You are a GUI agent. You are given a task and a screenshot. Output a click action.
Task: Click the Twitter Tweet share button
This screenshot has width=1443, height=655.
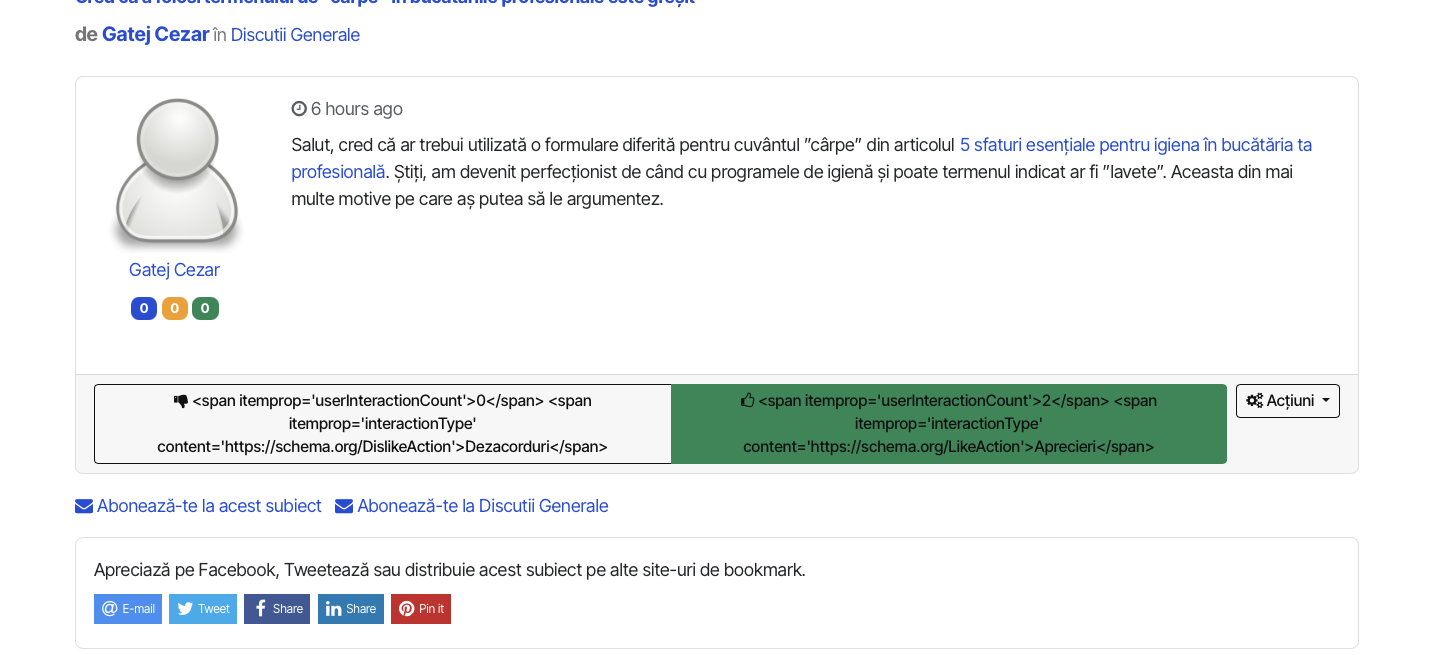pos(203,609)
